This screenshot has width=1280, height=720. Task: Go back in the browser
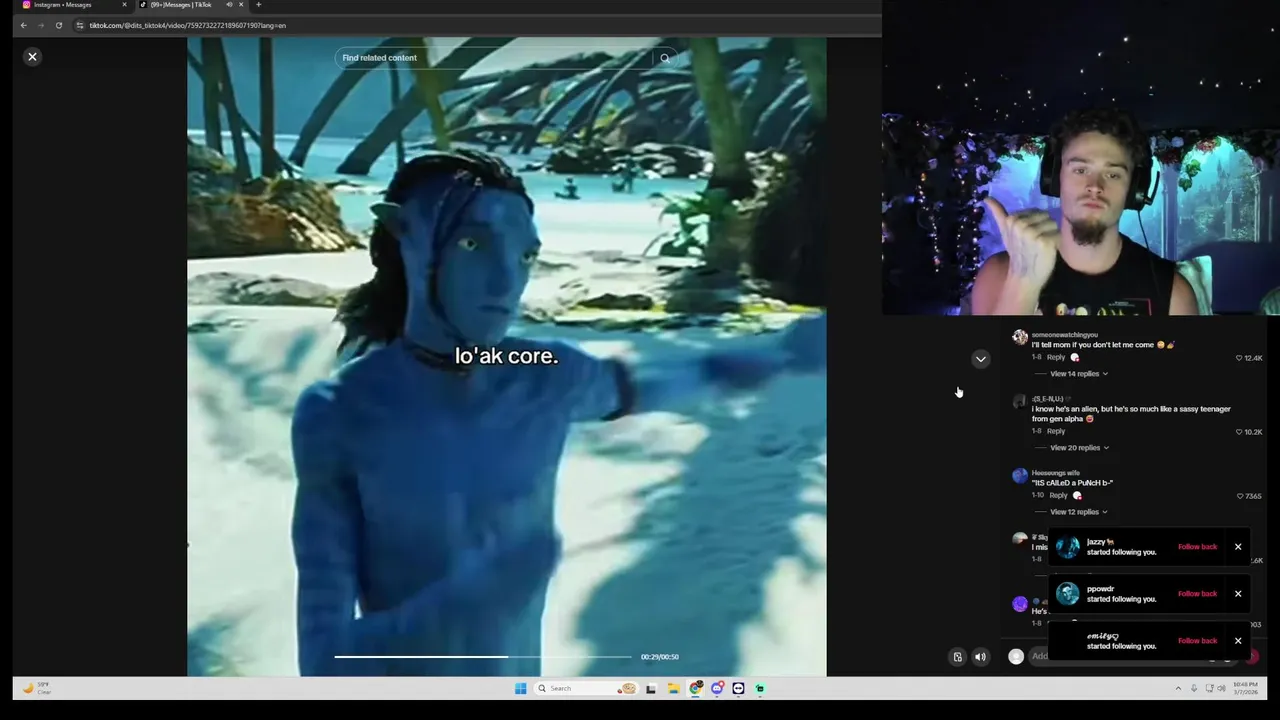(23, 25)
